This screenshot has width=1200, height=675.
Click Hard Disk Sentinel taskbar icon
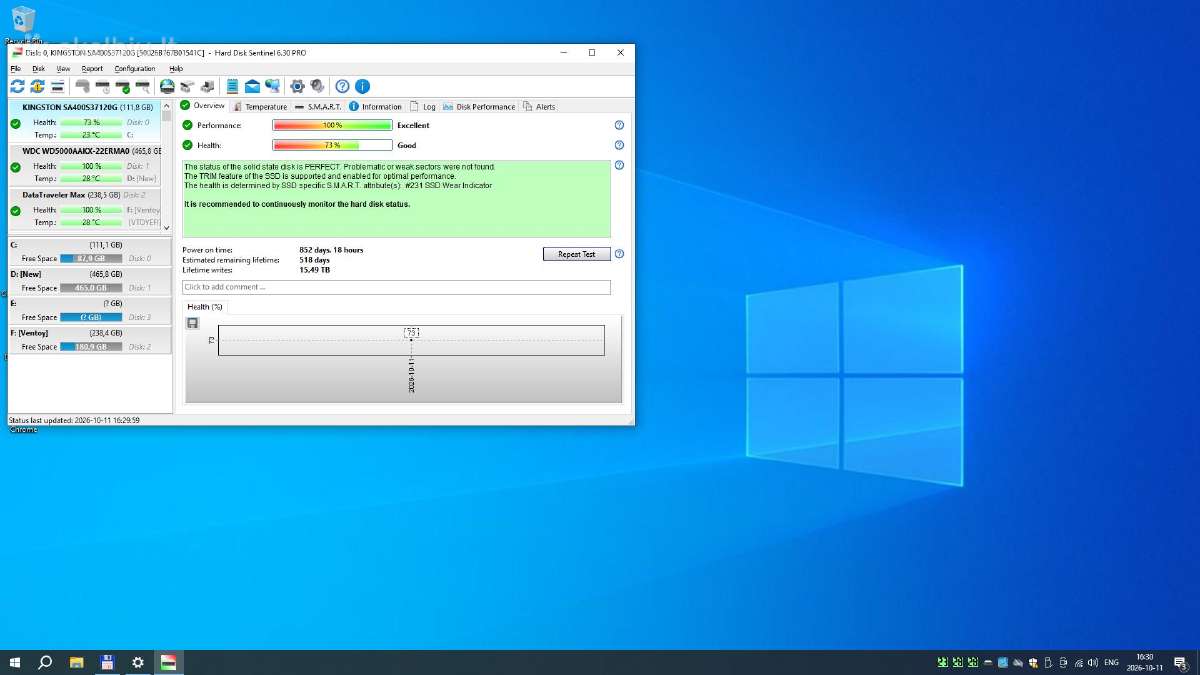[168, 662]
